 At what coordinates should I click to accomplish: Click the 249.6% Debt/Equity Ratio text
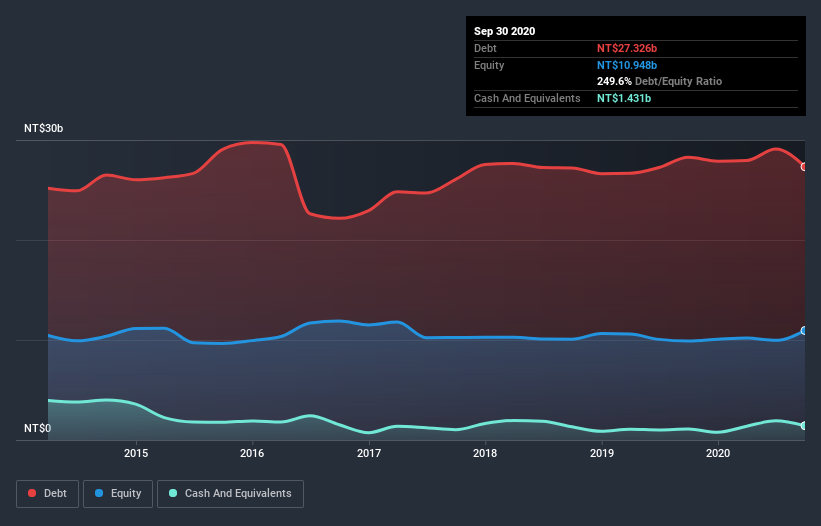coord(659,82)
